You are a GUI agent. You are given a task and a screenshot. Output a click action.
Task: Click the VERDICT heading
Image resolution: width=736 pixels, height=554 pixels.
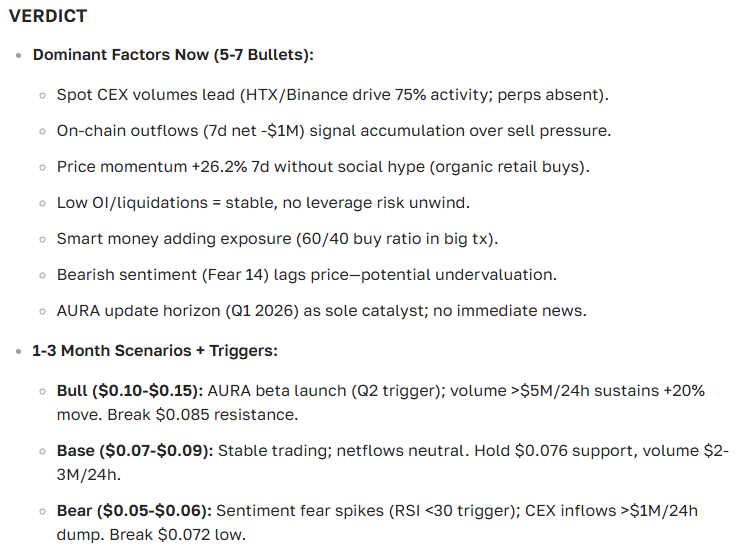(x=47, y=17)
